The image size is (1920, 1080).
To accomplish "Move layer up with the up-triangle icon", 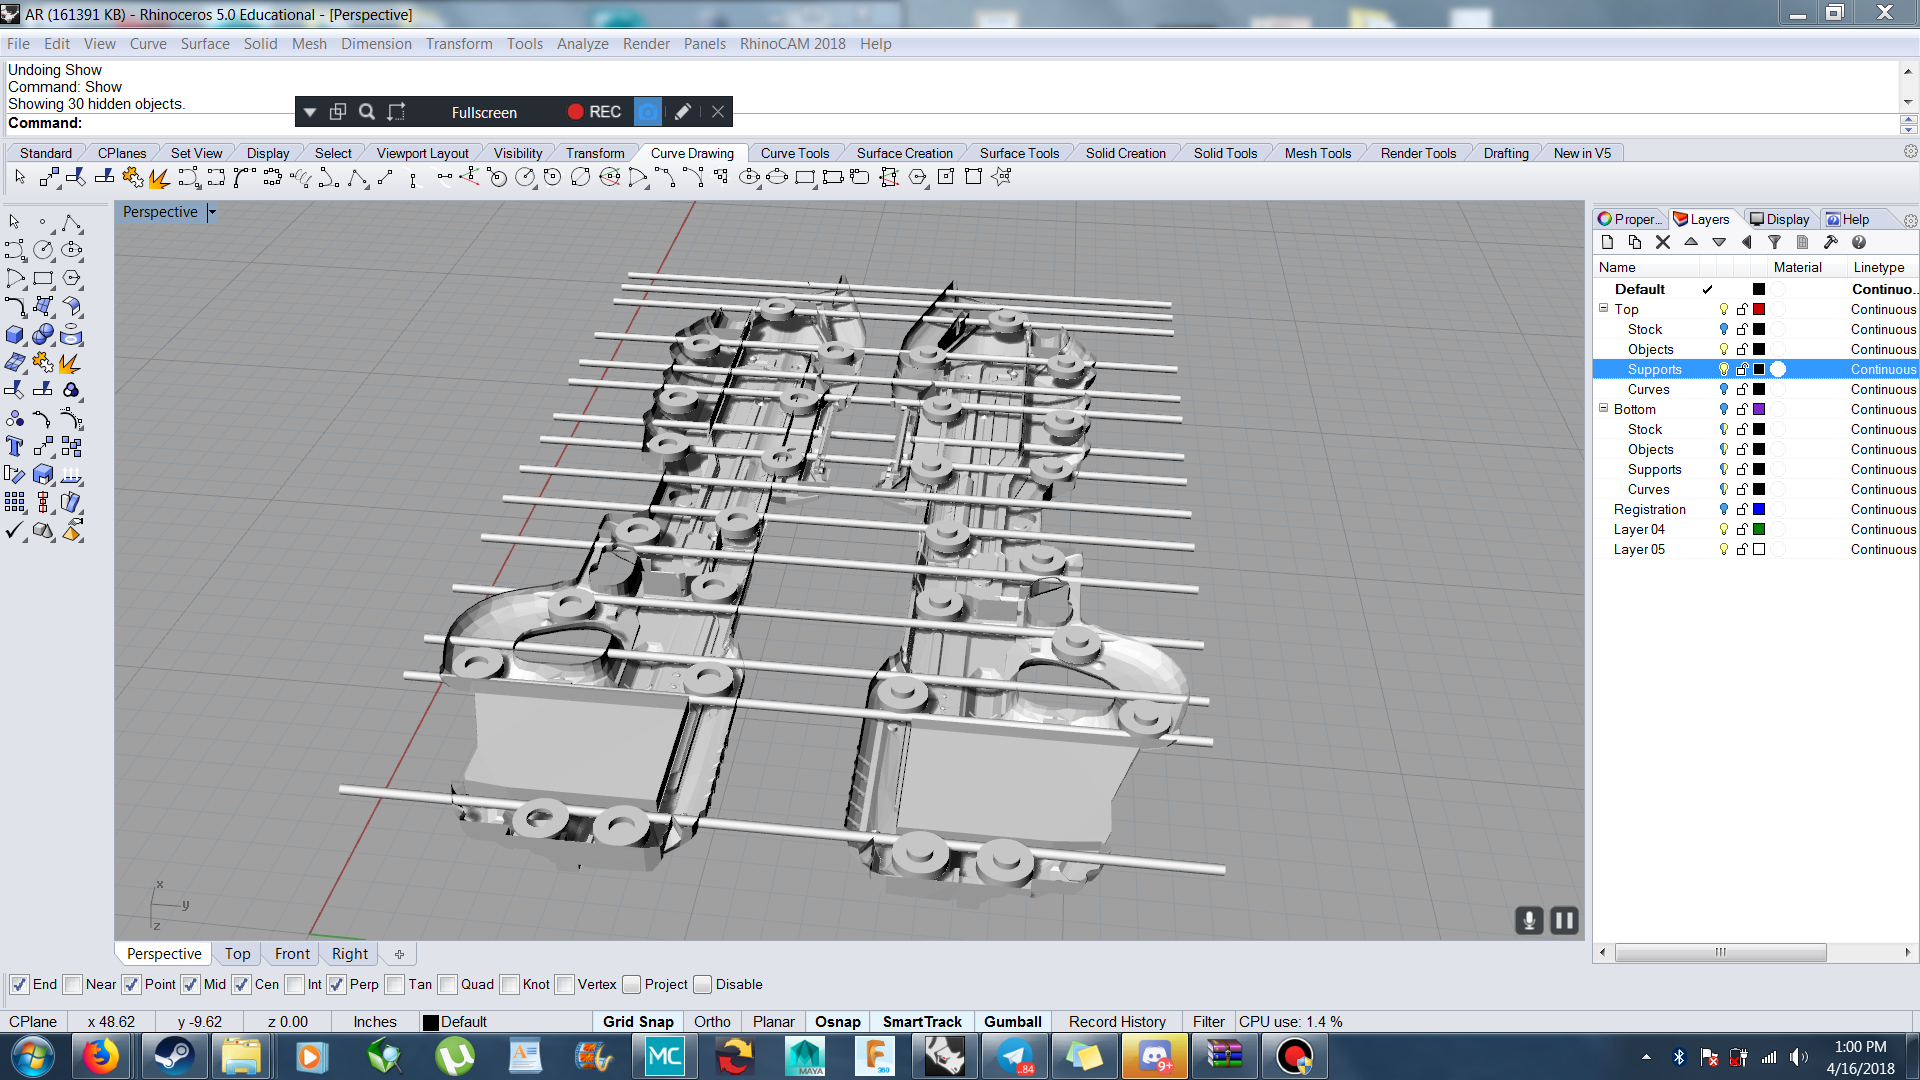I will (x=1691, y=242).
